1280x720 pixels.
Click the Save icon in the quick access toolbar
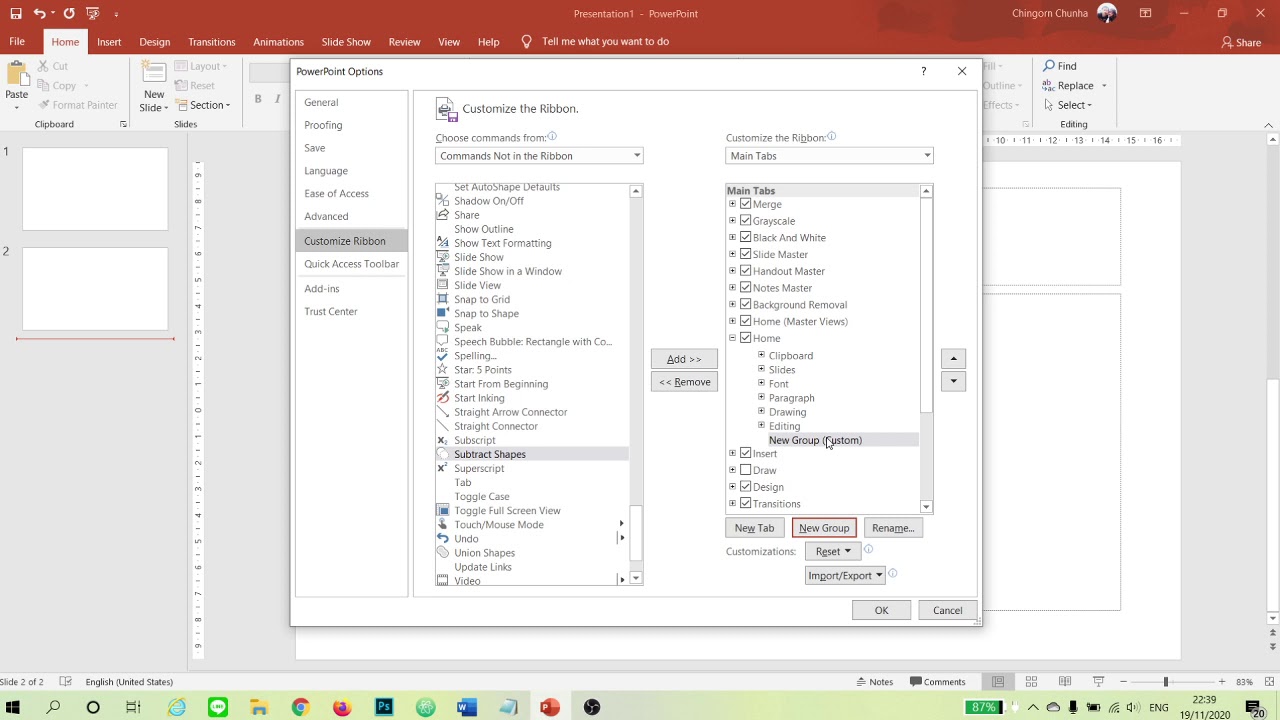pos(15,14)
